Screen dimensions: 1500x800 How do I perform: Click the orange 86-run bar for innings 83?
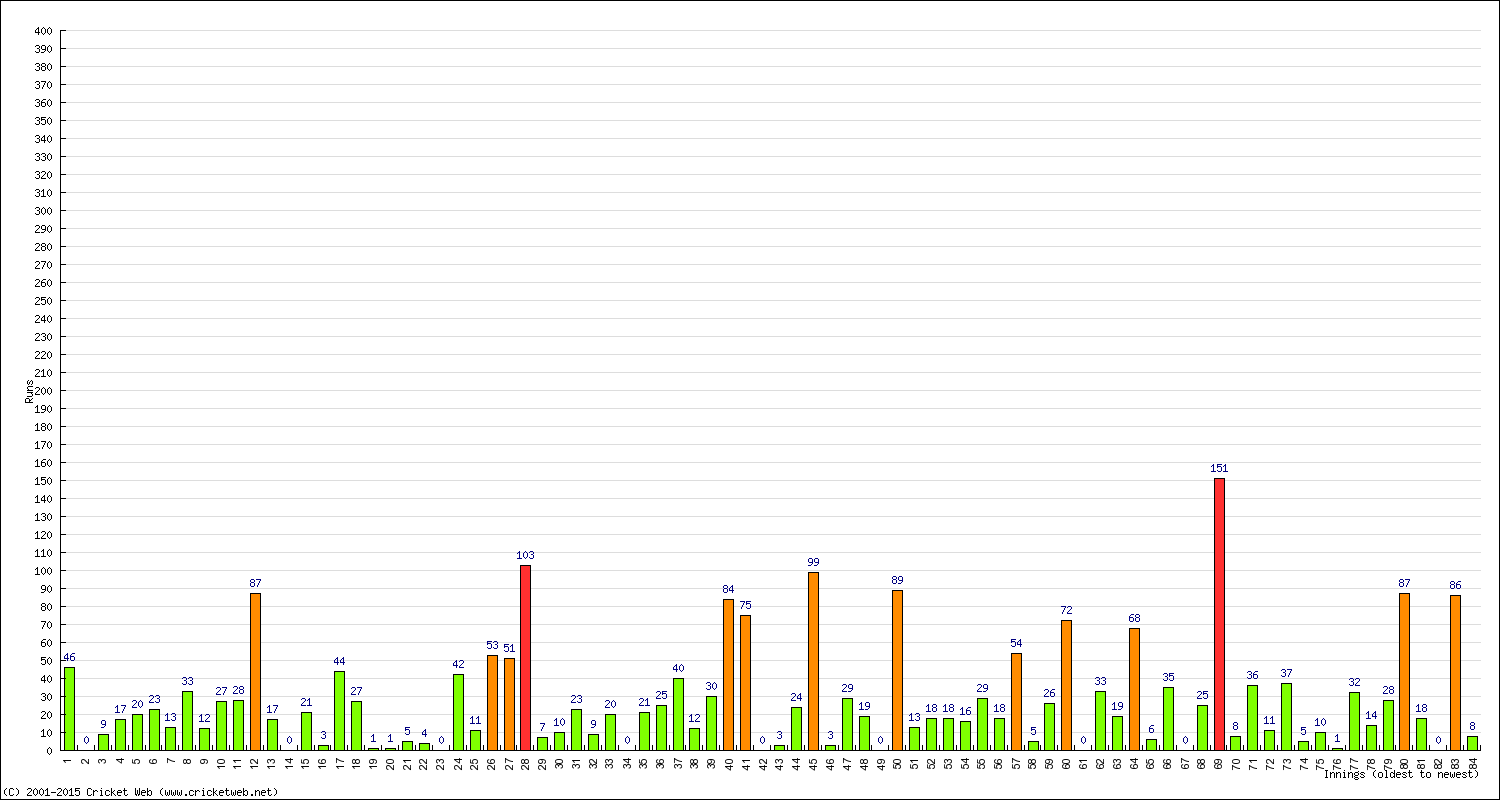point(1455,672)
